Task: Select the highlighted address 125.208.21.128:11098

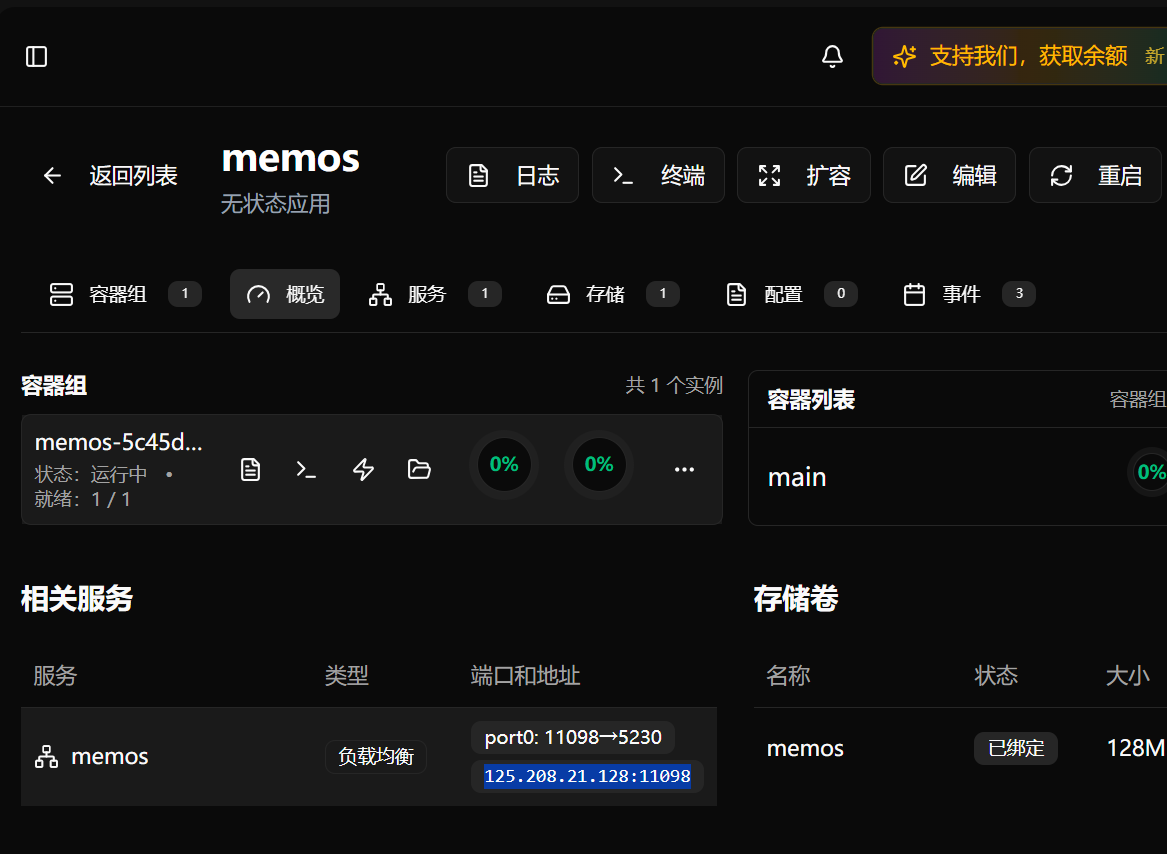Action: point(587,776)
